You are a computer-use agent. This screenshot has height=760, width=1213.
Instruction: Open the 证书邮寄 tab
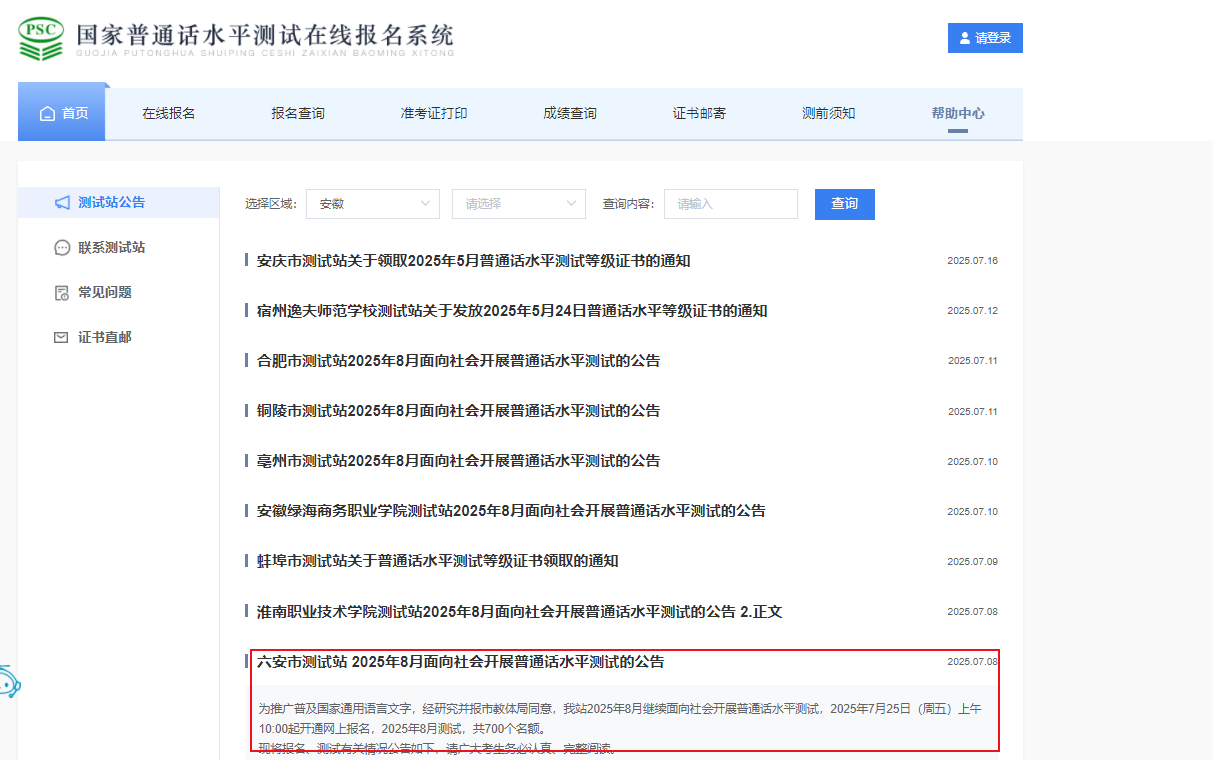coord(700,114)
